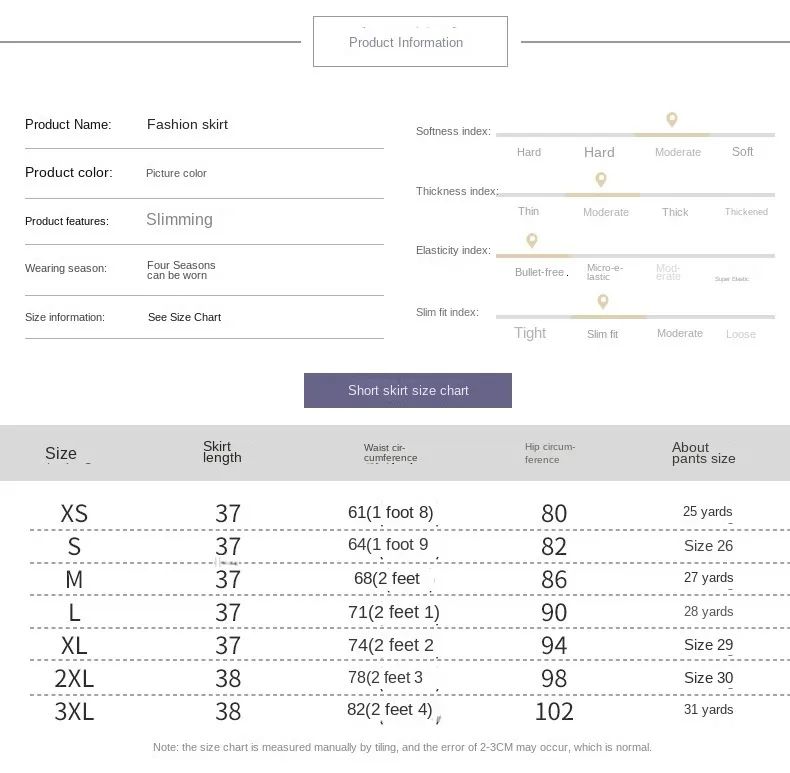Click the Elasticity index location pin marker
Image resolution: width=790 pixels, height=773 pixels.
532,240
